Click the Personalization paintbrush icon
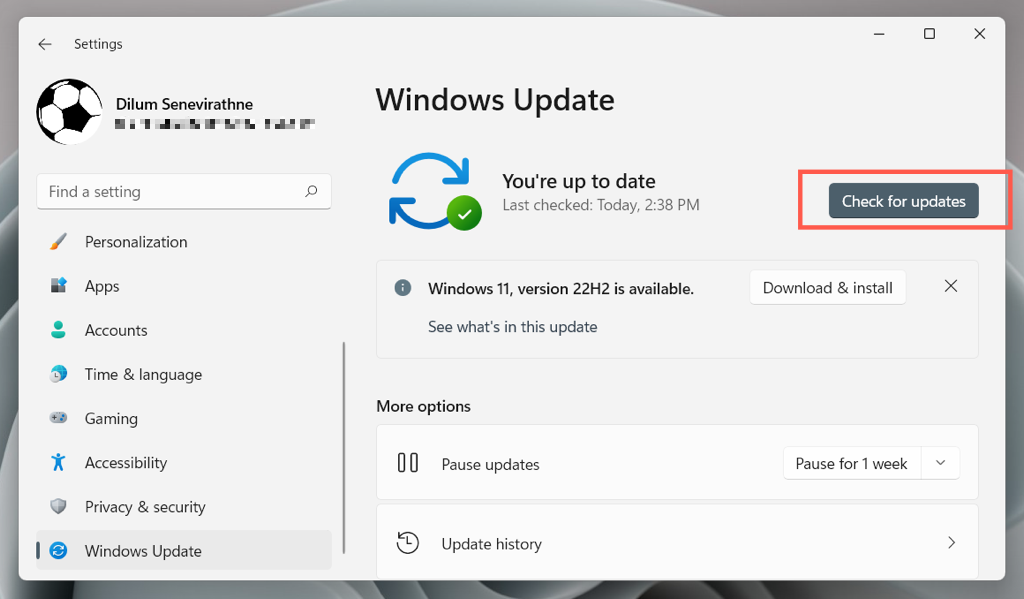 (x=59, y=242)
